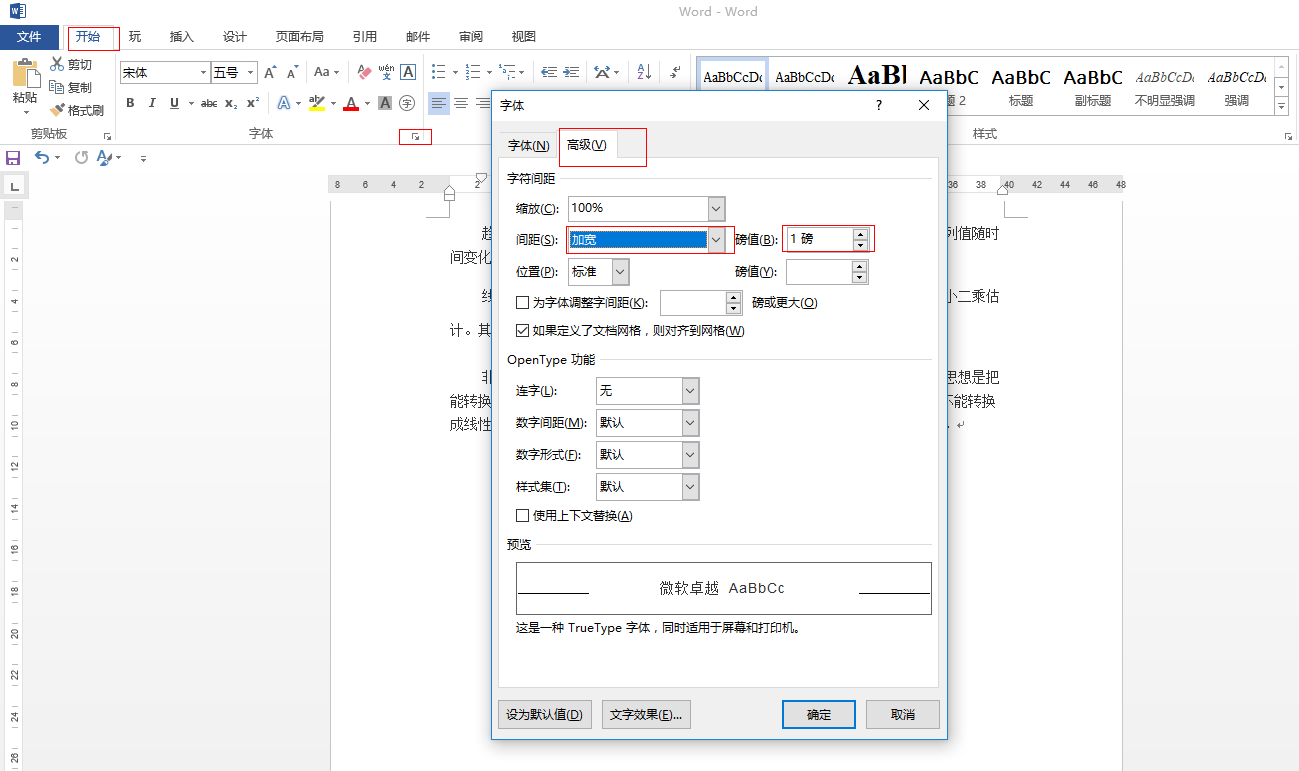The height and width of the screenshot is (771, 1299).
Task: Click the Cut (剪切) scissors icon
Action: coord(58,63)
